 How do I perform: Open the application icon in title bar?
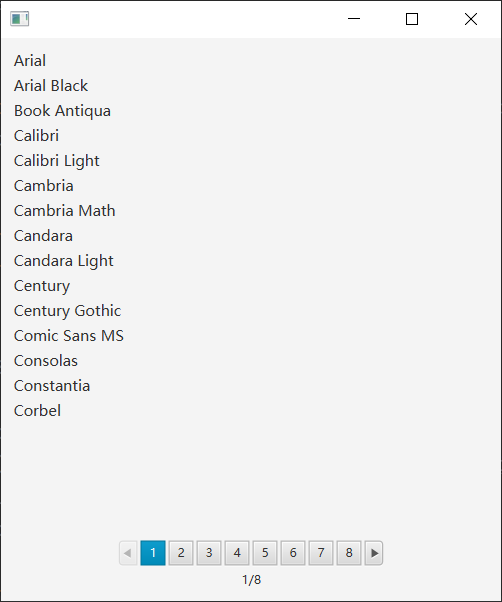[x=20, y=19]
